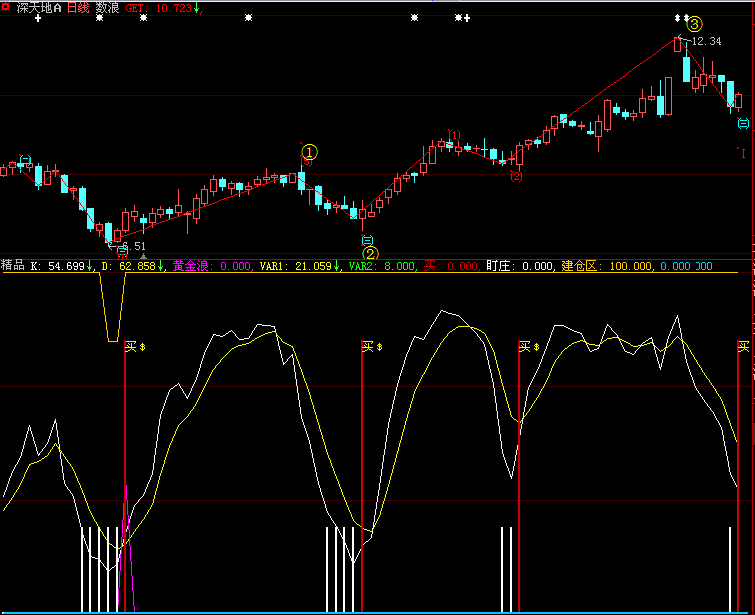Click the 精品 indicator name label
This screenshot has height=615, width=755.
tap(13, 266)
